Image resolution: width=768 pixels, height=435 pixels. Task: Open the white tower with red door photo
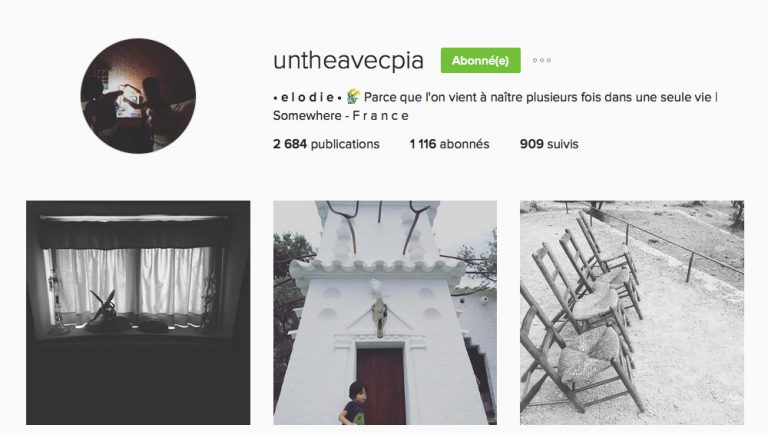click(x=385, y=313)
